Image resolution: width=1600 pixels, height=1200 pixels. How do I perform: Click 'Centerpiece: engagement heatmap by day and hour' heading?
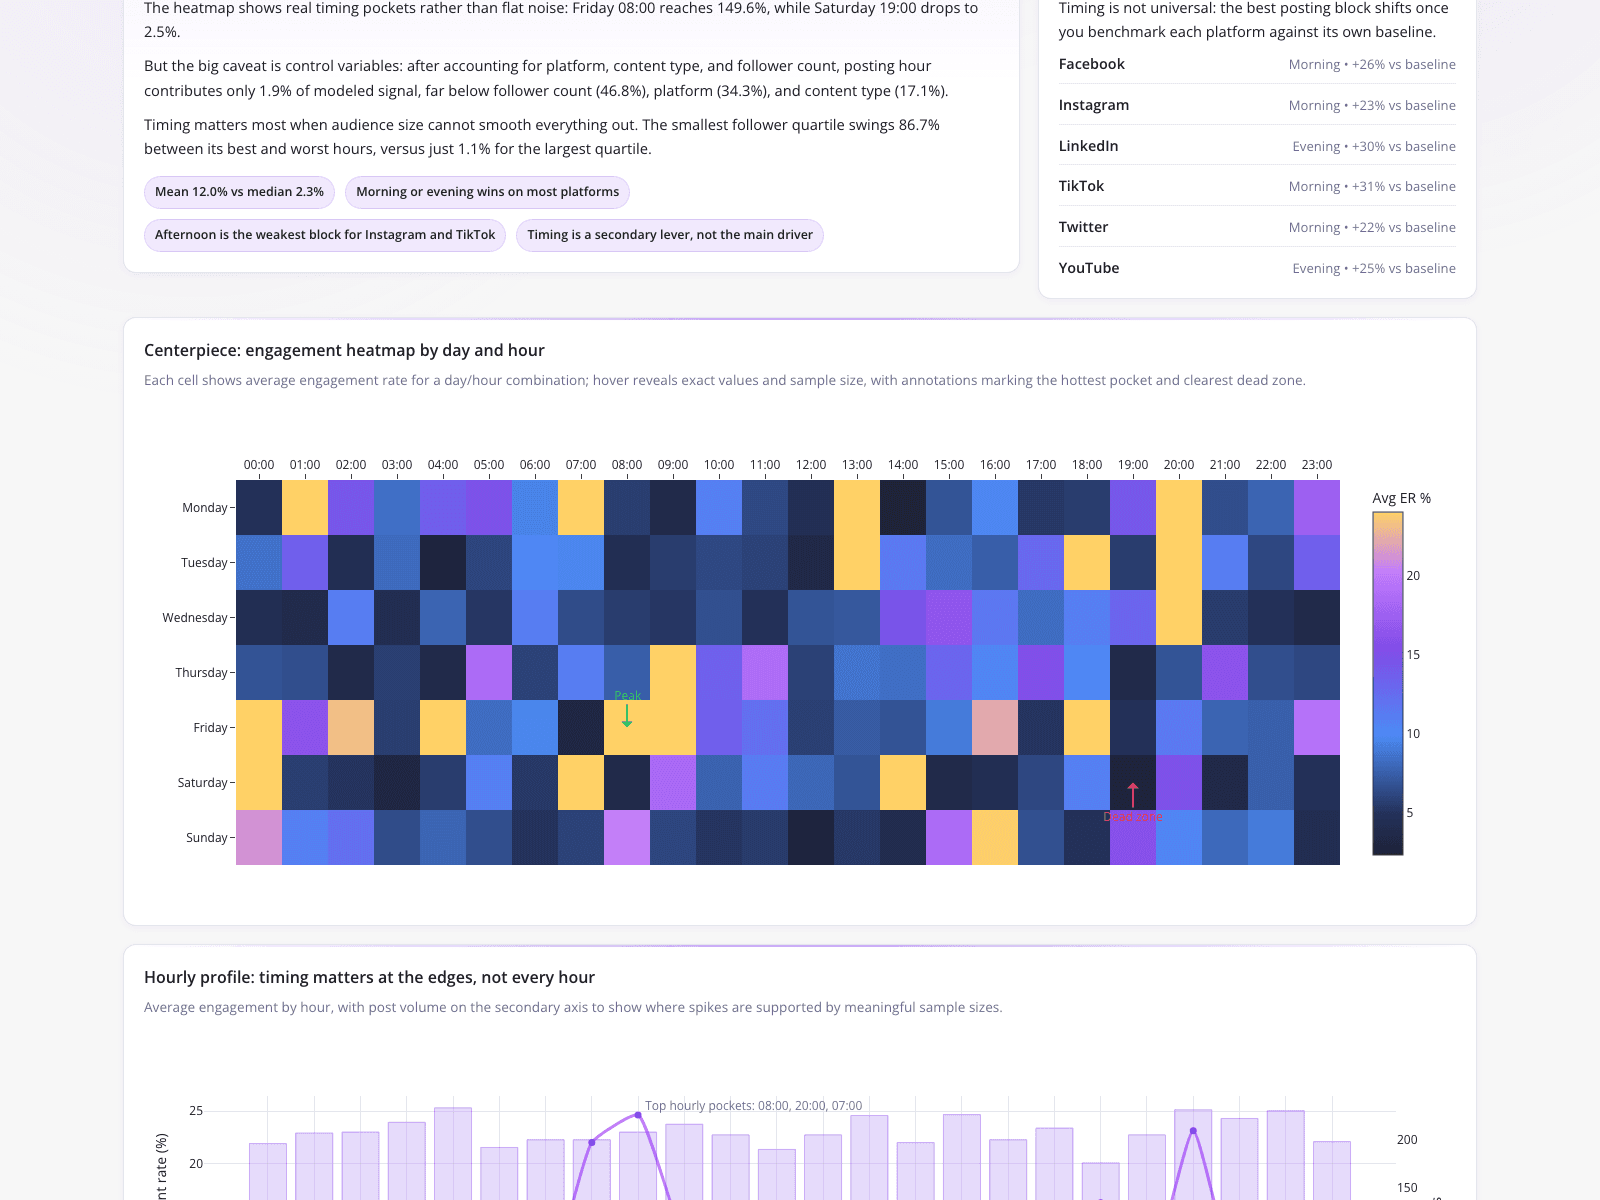point(344,350)
